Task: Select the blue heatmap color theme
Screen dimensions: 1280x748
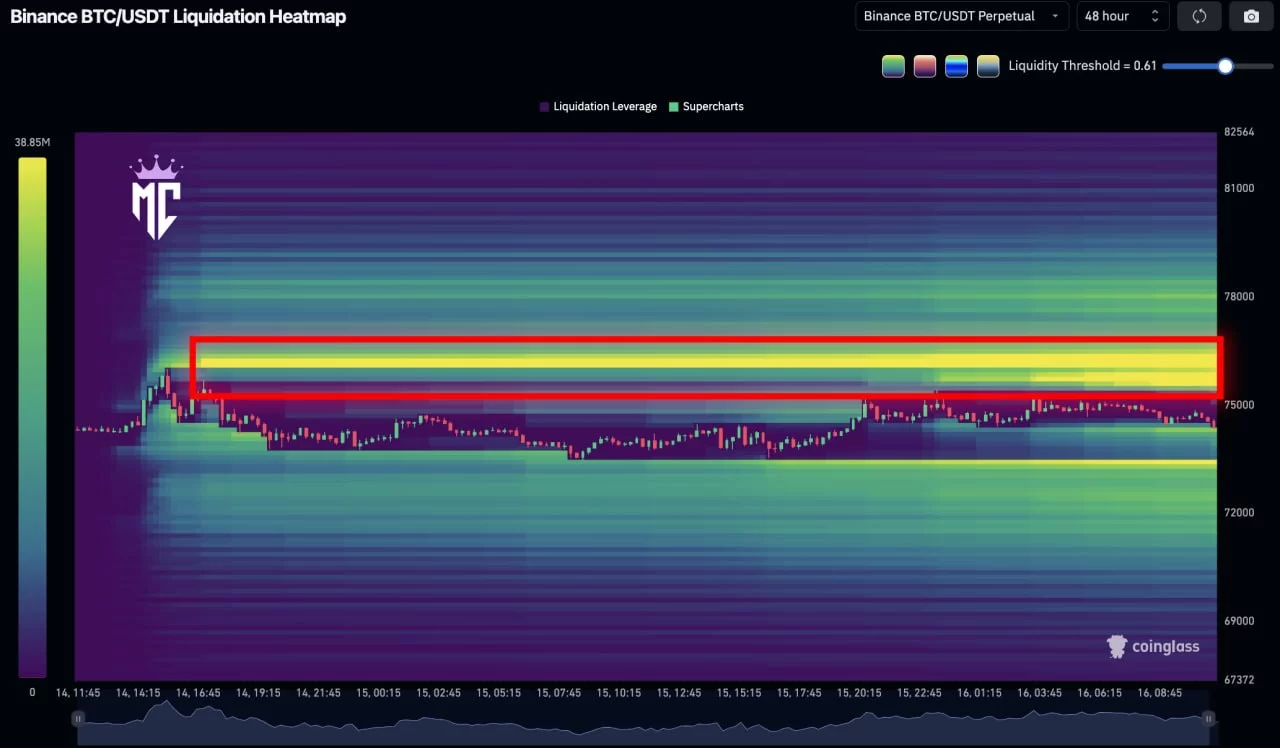Action: (957, 66)
